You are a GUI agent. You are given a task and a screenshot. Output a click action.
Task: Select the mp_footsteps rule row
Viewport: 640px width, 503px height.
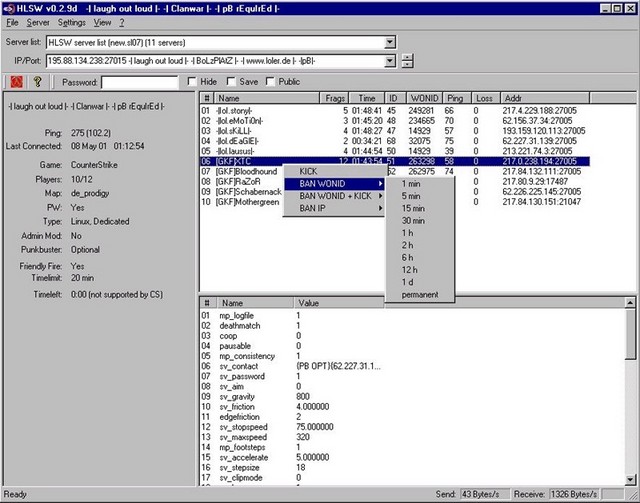pos(291,447)
